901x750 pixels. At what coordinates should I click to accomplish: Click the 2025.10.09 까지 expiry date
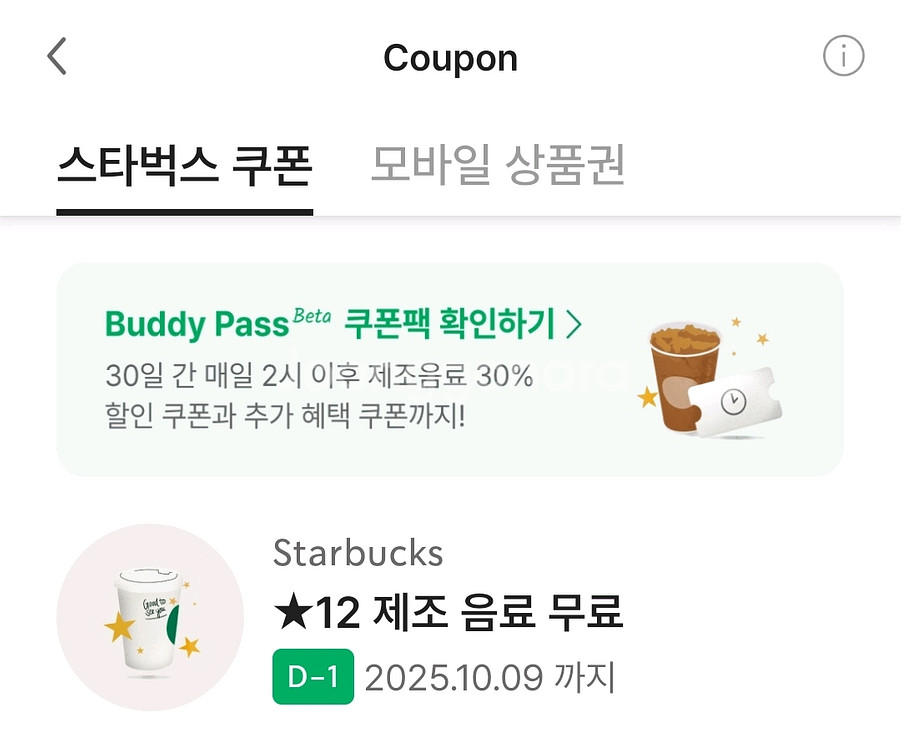tap(489, 679)
